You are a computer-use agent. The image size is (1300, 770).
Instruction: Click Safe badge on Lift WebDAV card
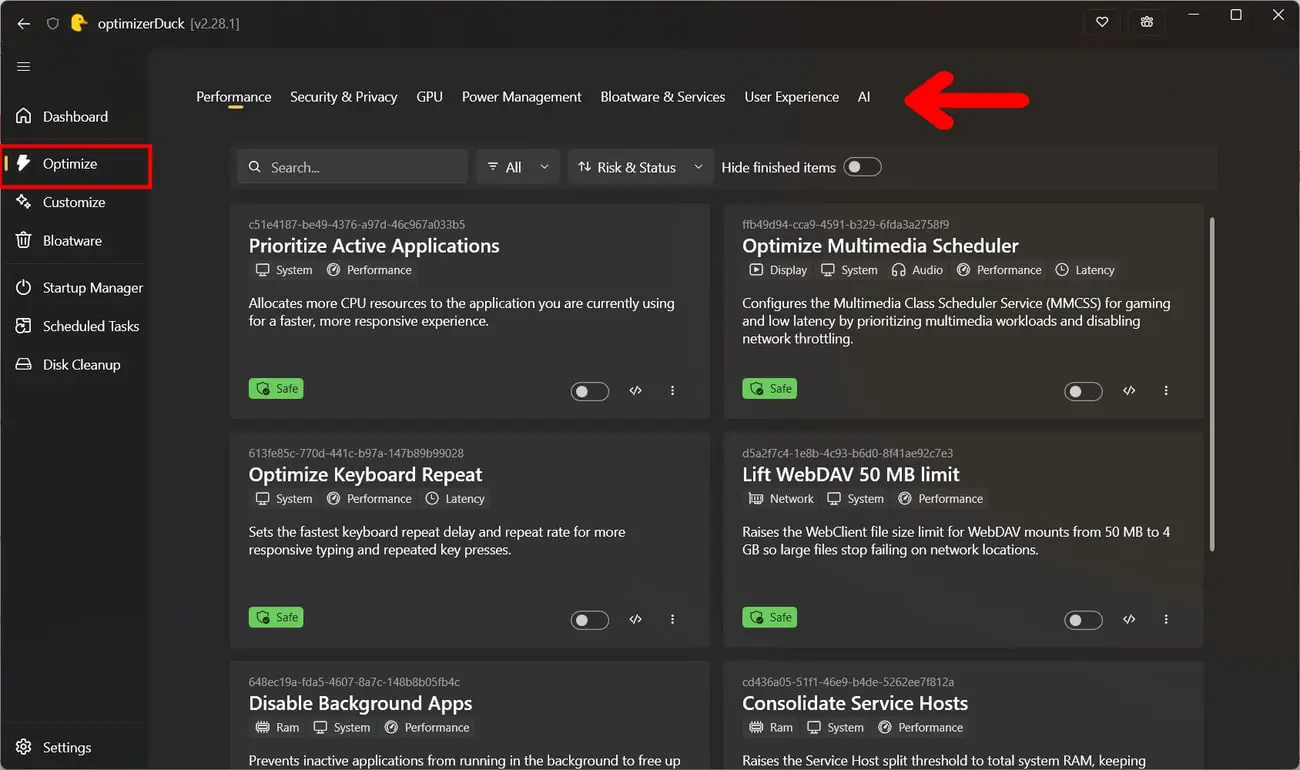[769, 617]
